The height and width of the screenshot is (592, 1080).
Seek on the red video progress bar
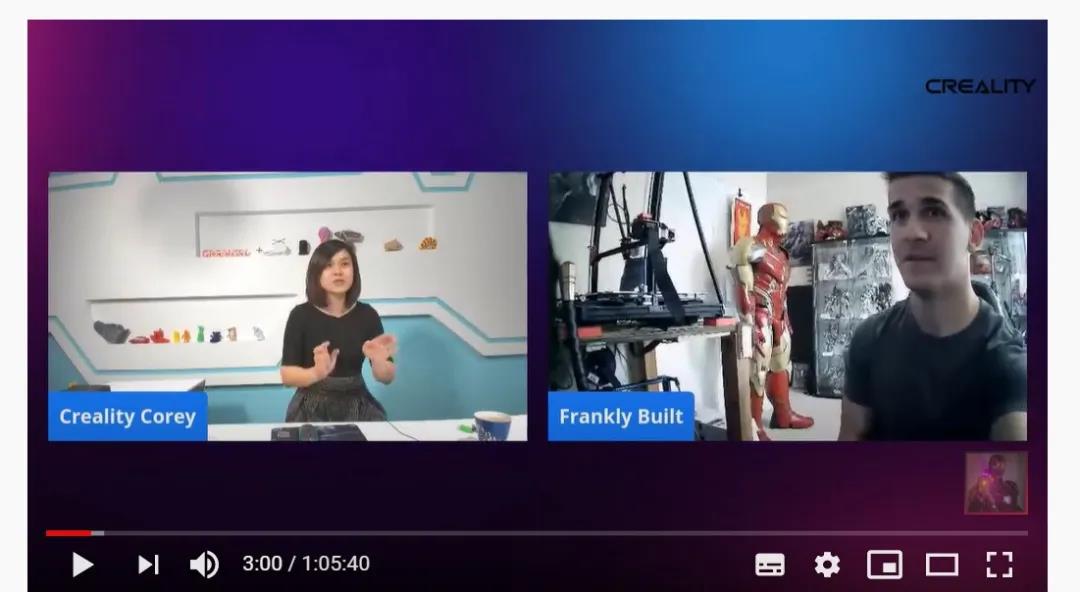[x=537, y=533]
